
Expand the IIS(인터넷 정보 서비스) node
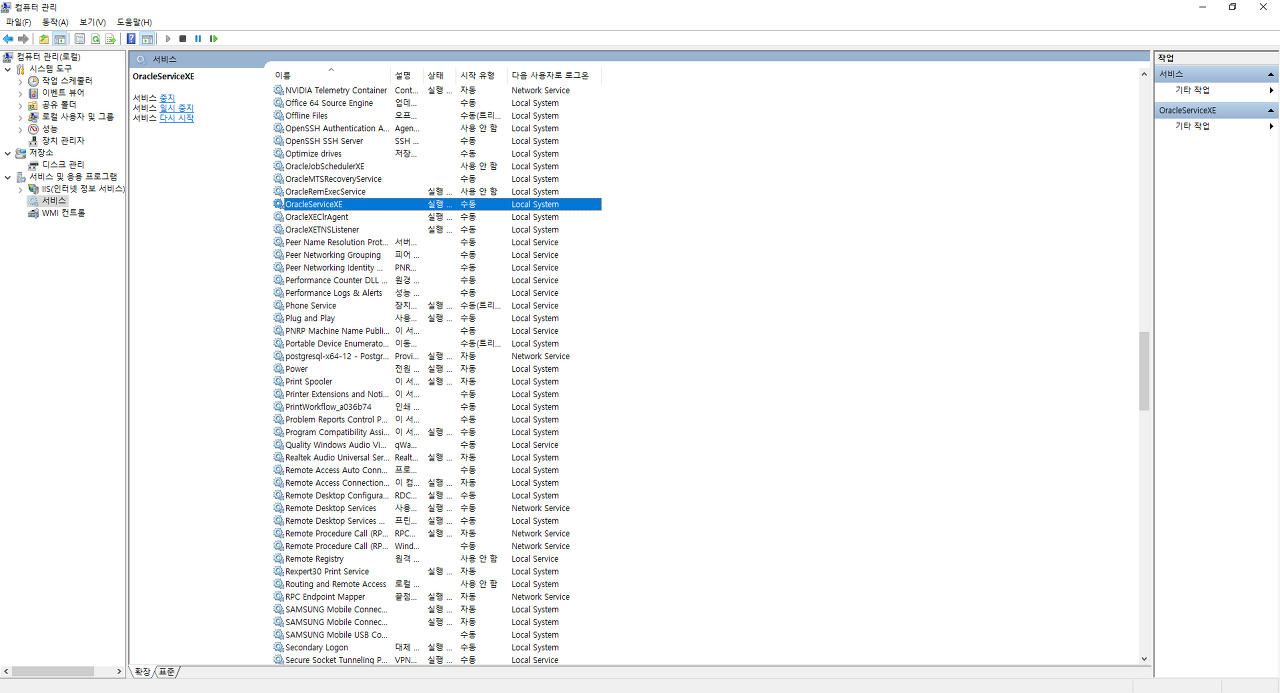click(x=20, y=189)
